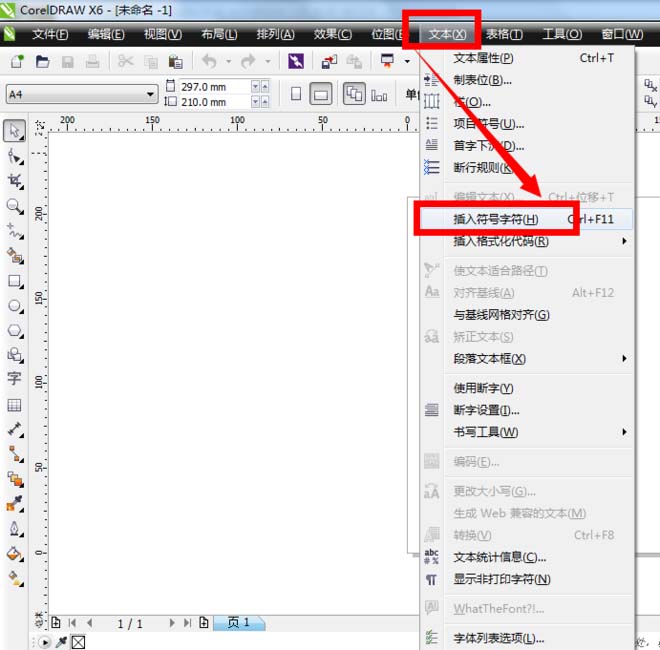Select the Outline pen tool
This screenshot has width=660, height=650.
tap(15, 529)
